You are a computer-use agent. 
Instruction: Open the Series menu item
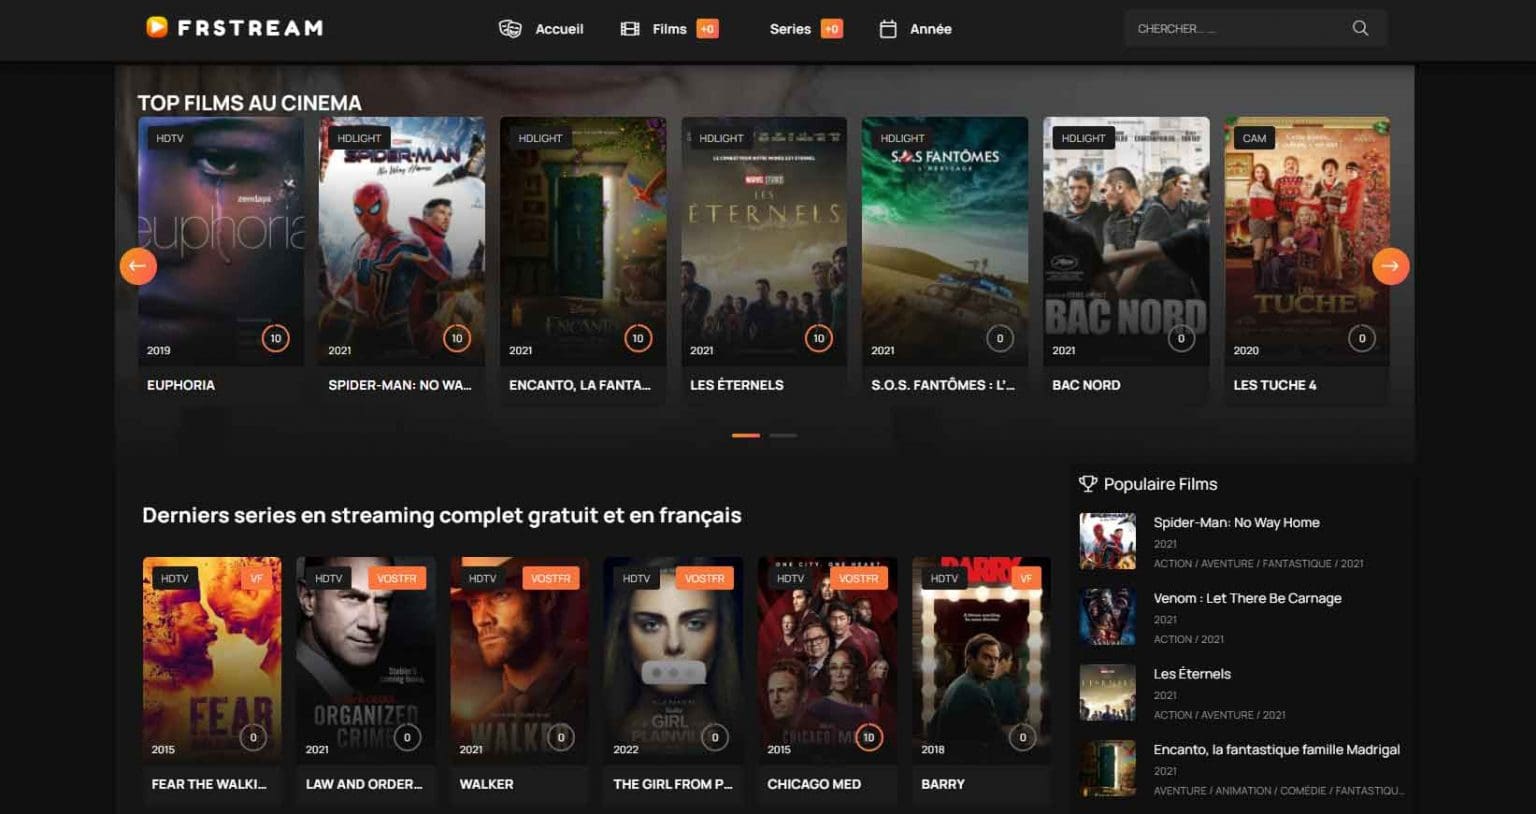(790, 29)
